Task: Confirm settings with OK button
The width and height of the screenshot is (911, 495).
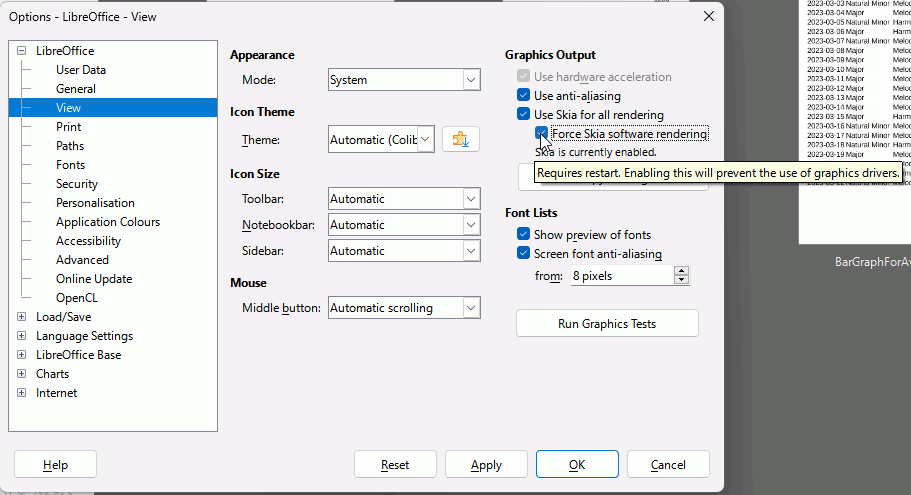Action: click(577, 464)
